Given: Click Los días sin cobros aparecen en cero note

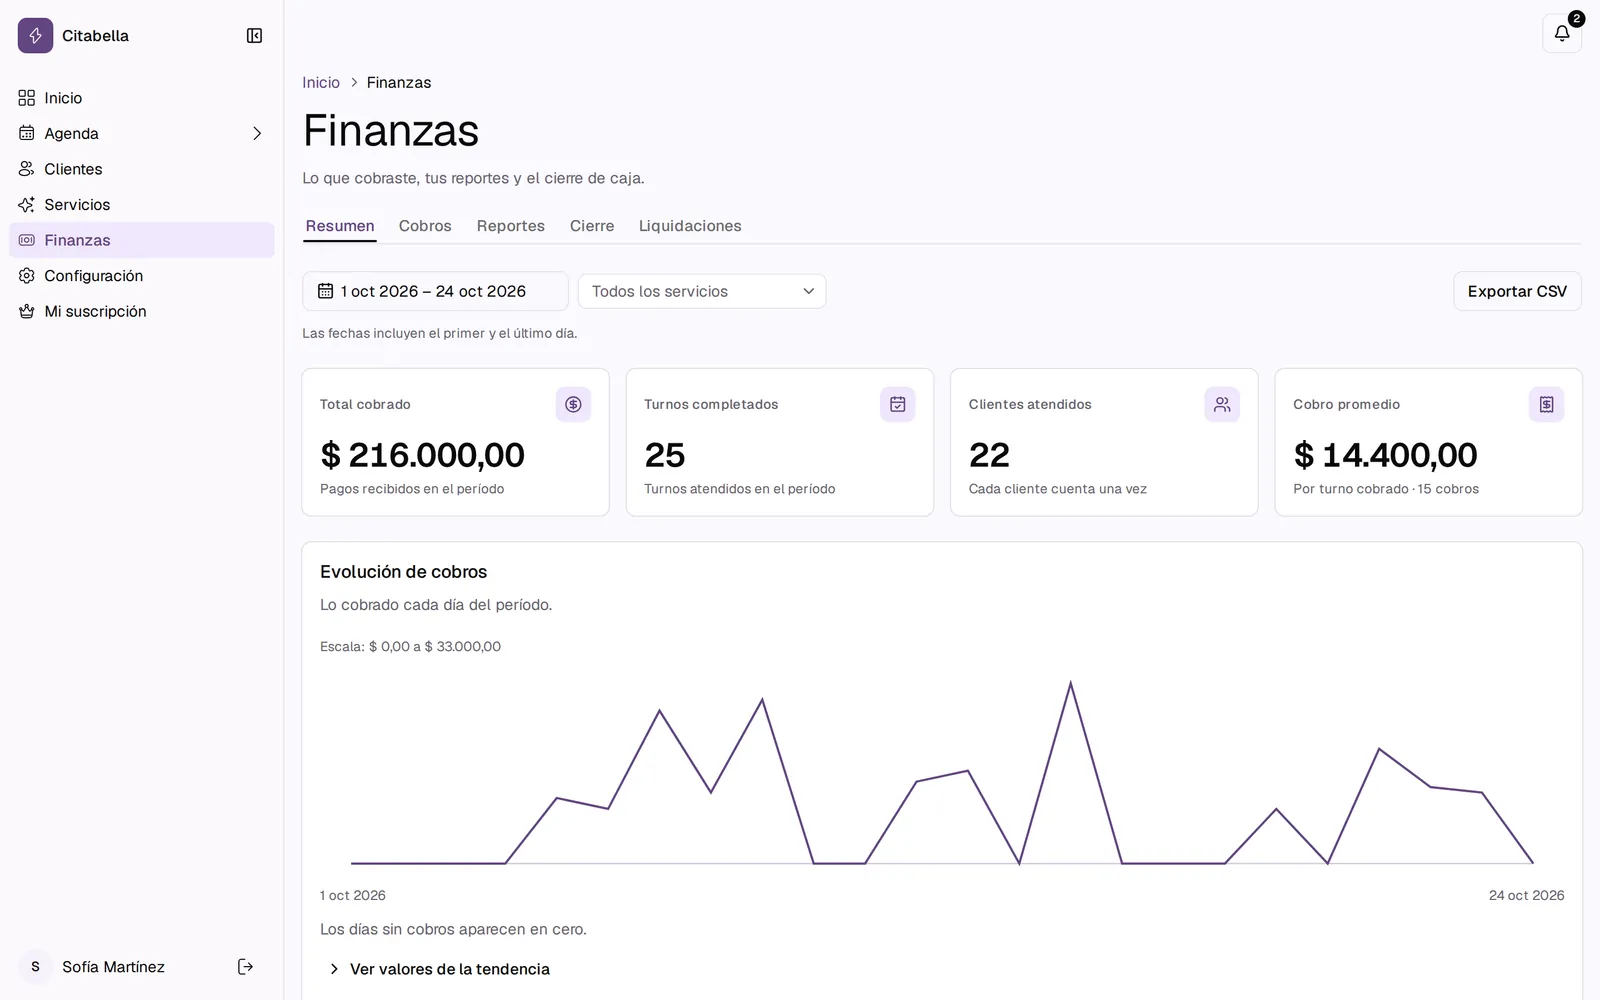Looking at the screenshot, I should (453, 929).
